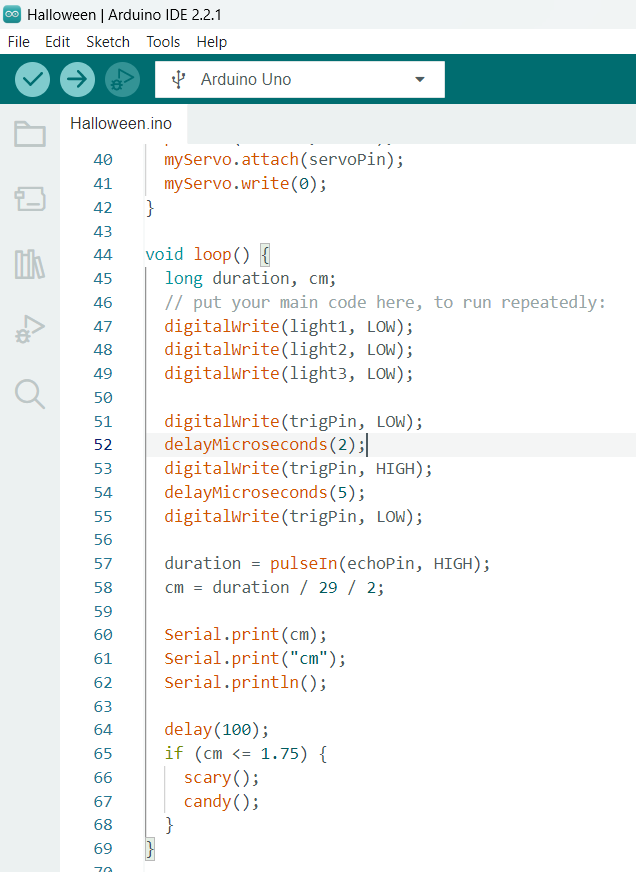Click 'digitalWrite(light1, LOW);' line
This screenshot has height=872, width=636.
tap(289, 326)
